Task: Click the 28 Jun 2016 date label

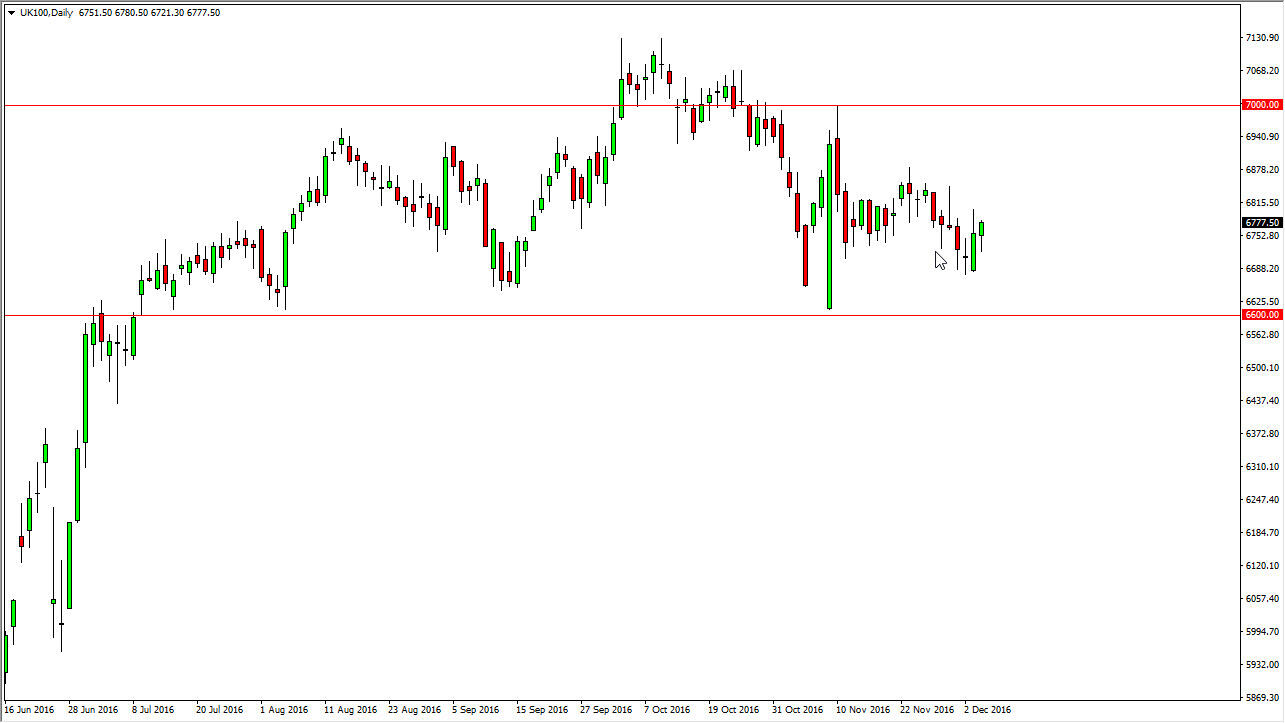Action: [x=93, y=710]
